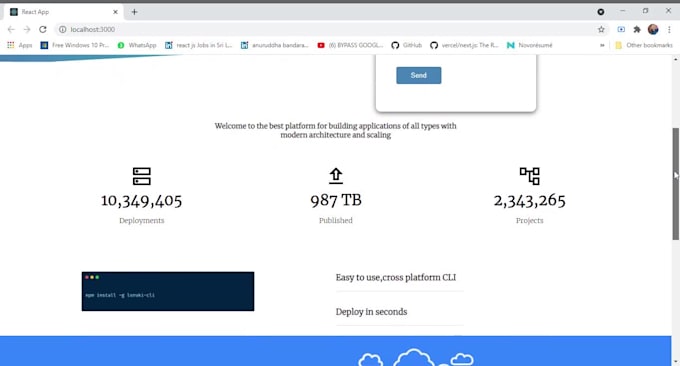Click the Send button
680x366 pixels.
click(418, 75)
